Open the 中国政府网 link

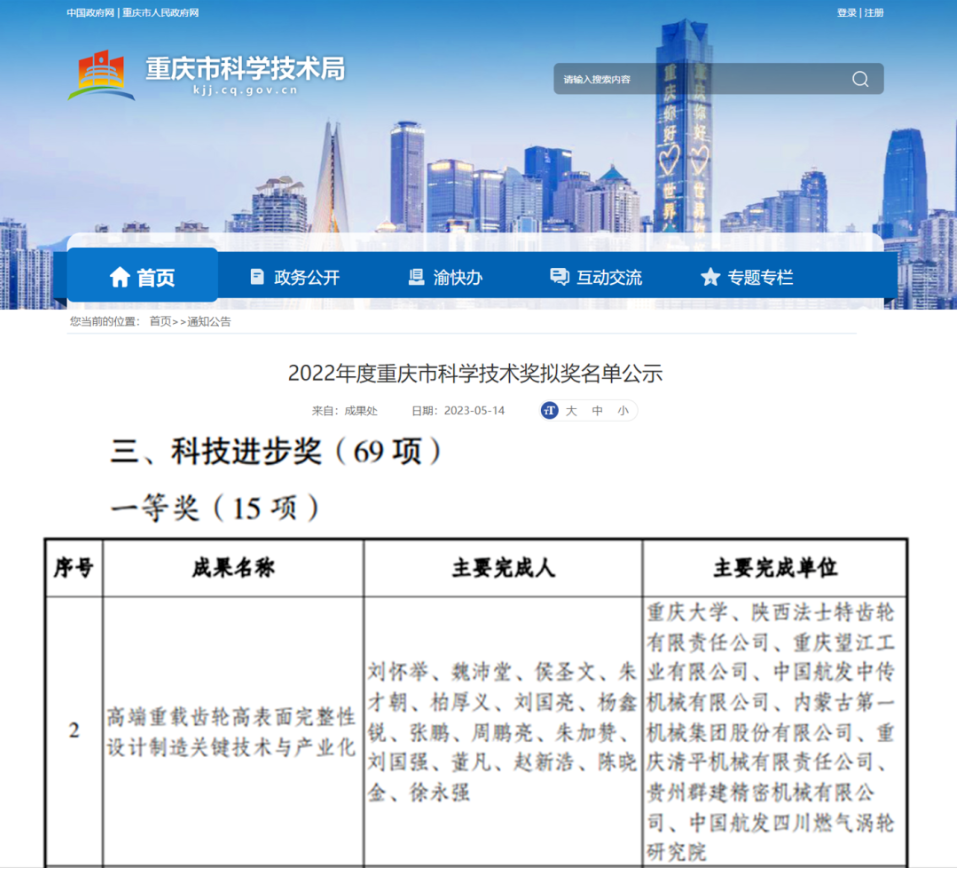click(x=90, y=13)
